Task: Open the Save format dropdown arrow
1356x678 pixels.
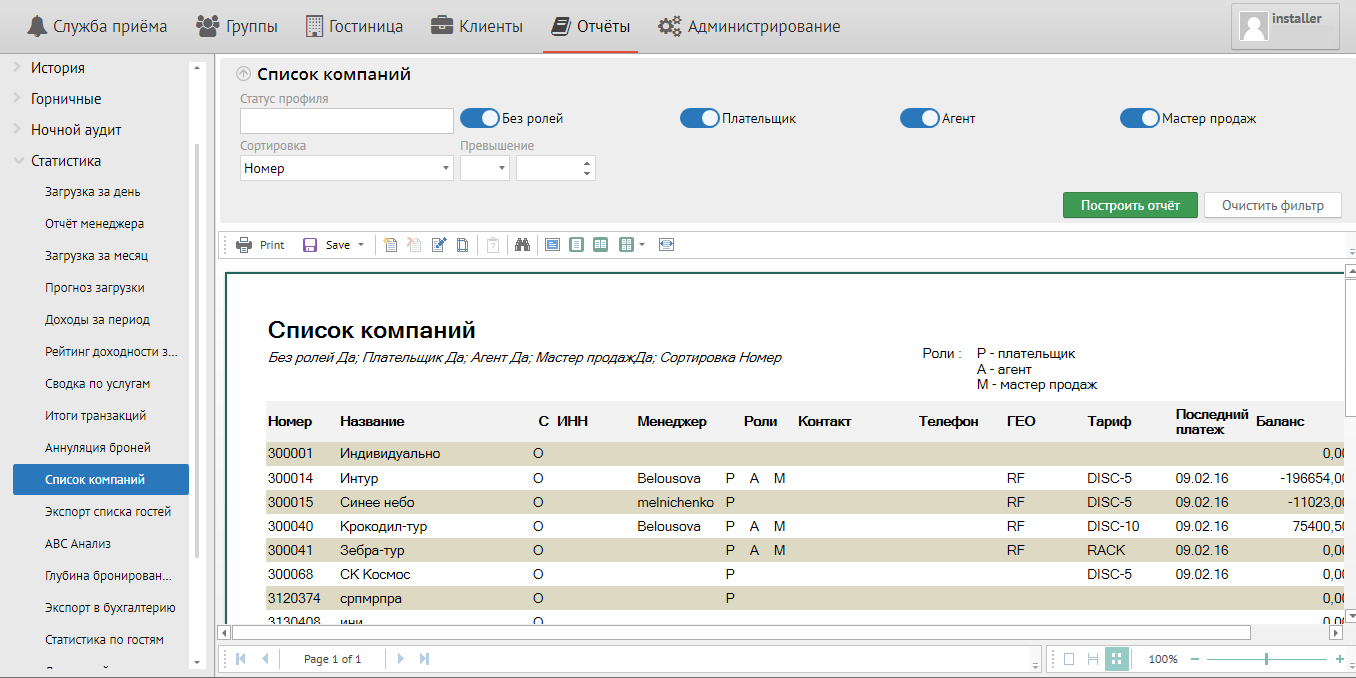Action: (x=360, y=245)
